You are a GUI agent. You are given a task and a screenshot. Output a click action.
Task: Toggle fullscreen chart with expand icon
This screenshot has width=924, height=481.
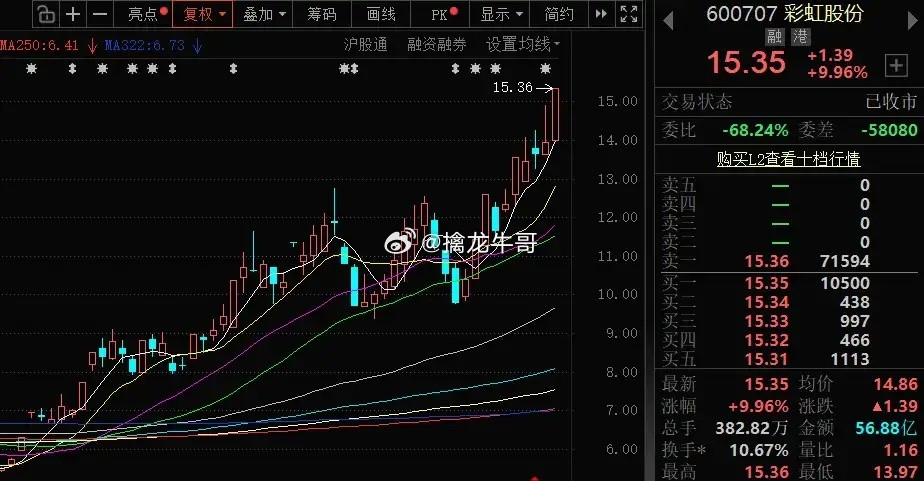pos(629,14)
